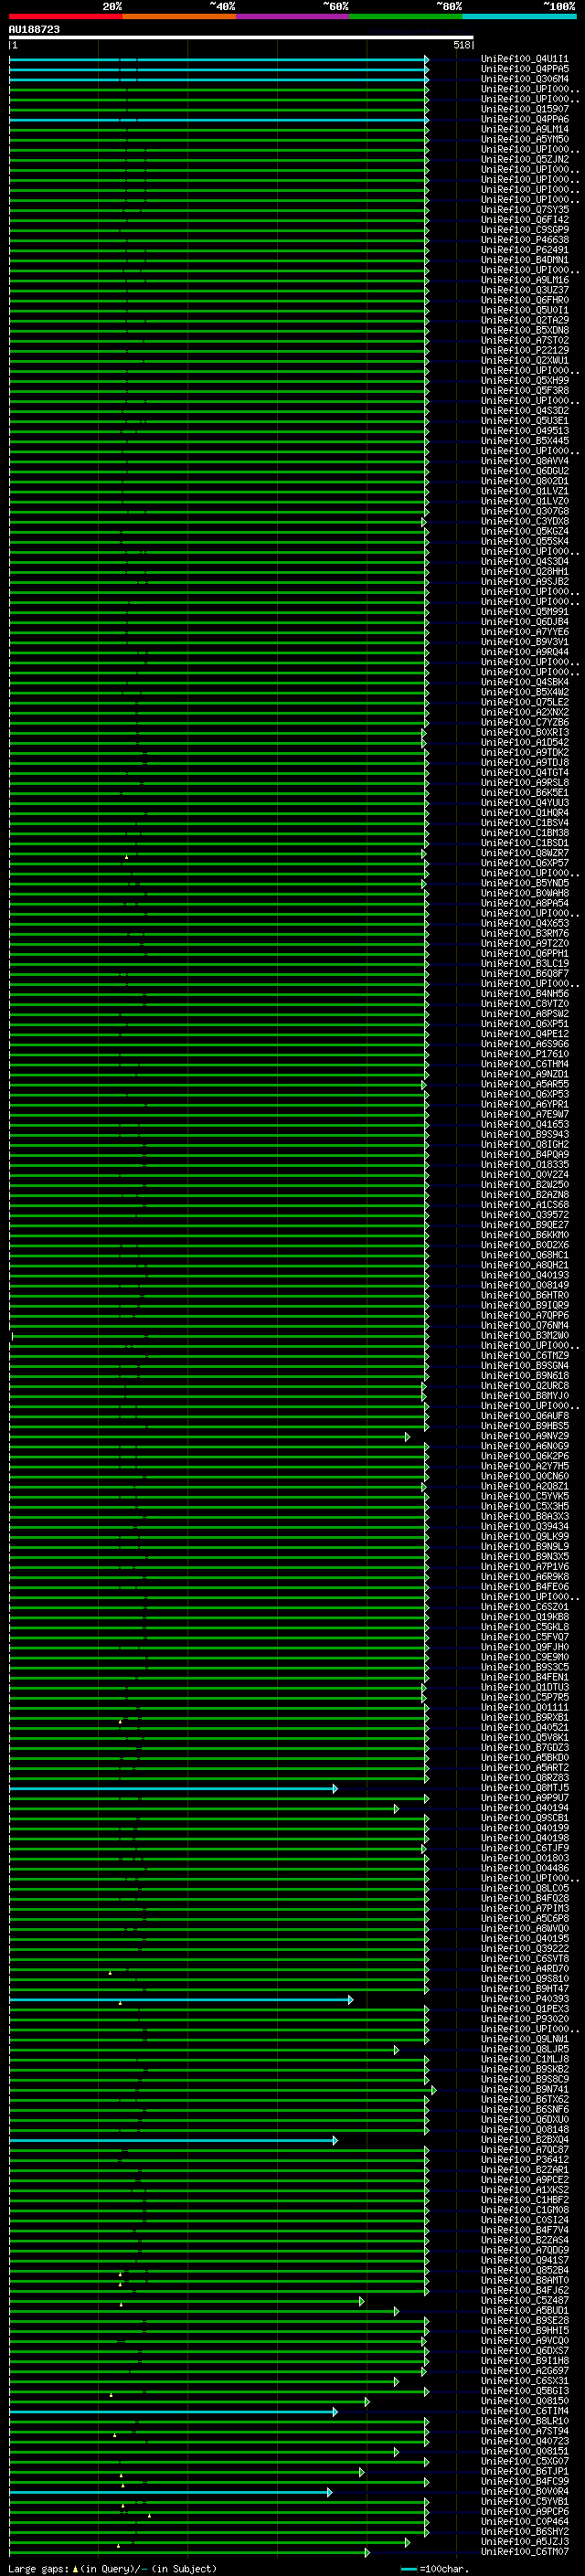Image resolution: width=585 pixels, height=2576 pixels.
Task: Open hit UniRef100_Q4S3D2
Action: (x=524, y=410)
